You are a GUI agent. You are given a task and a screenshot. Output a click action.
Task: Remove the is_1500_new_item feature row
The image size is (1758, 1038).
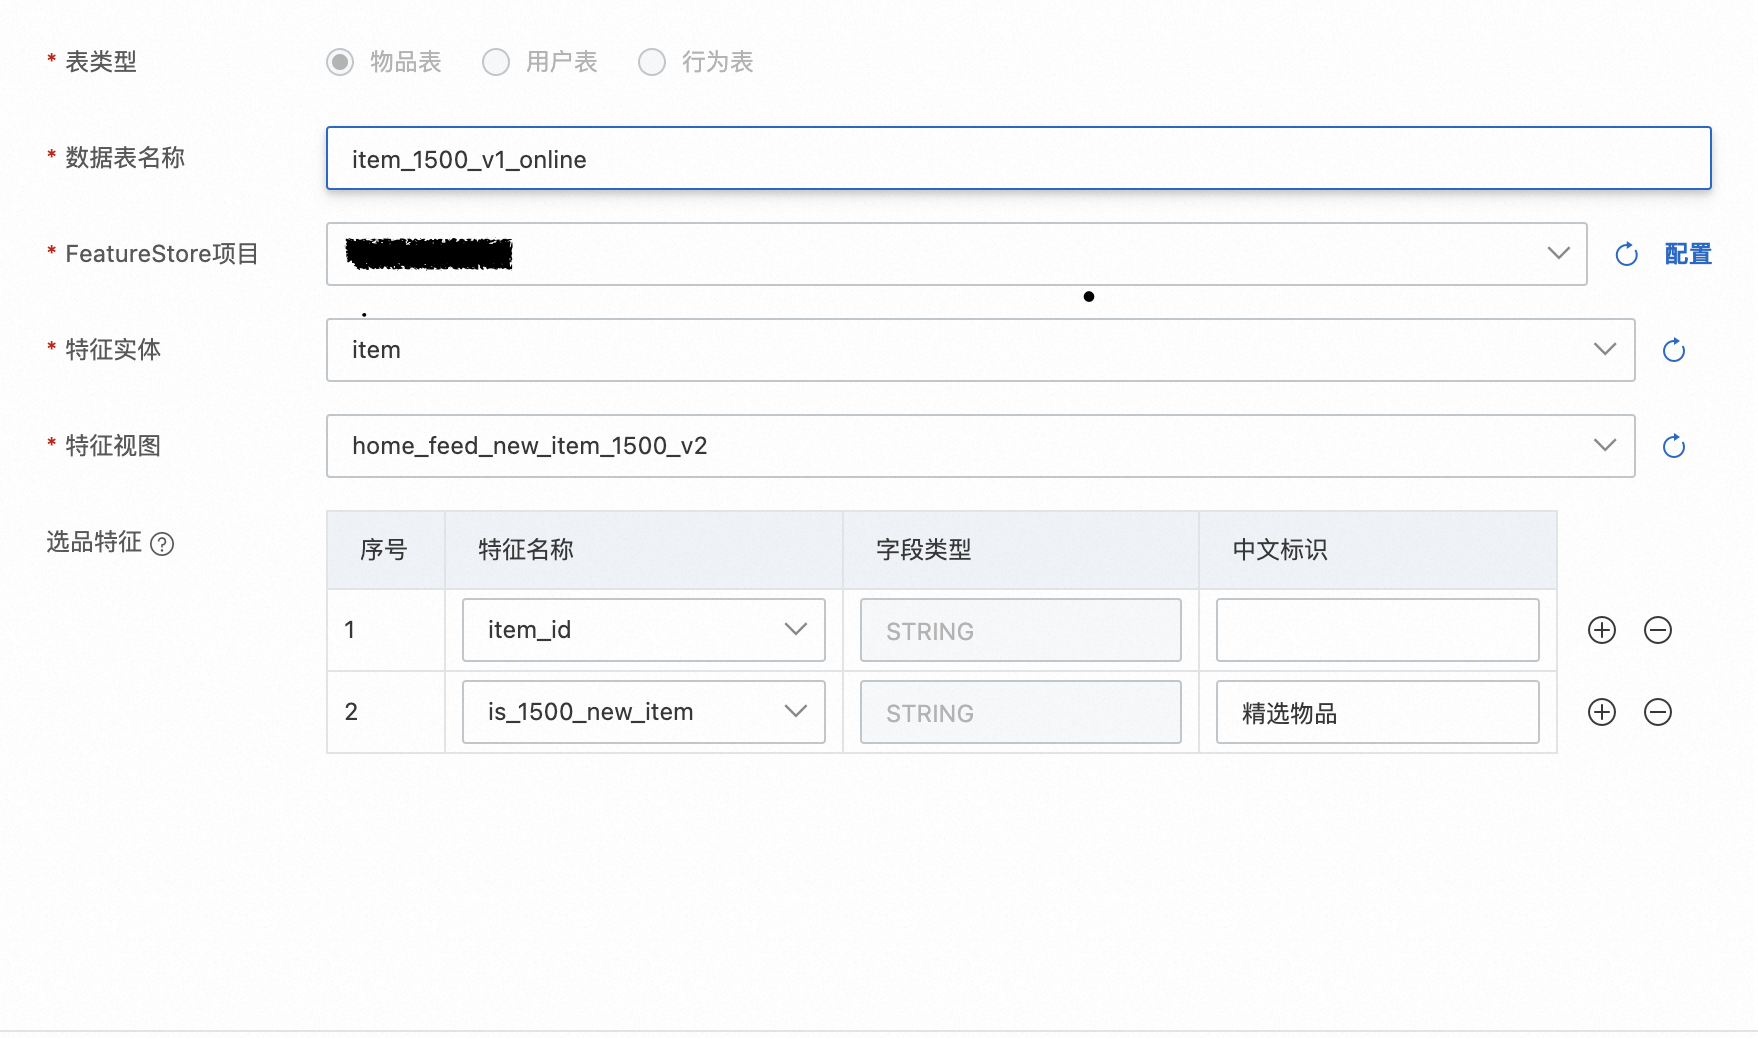coord(1658,712)
